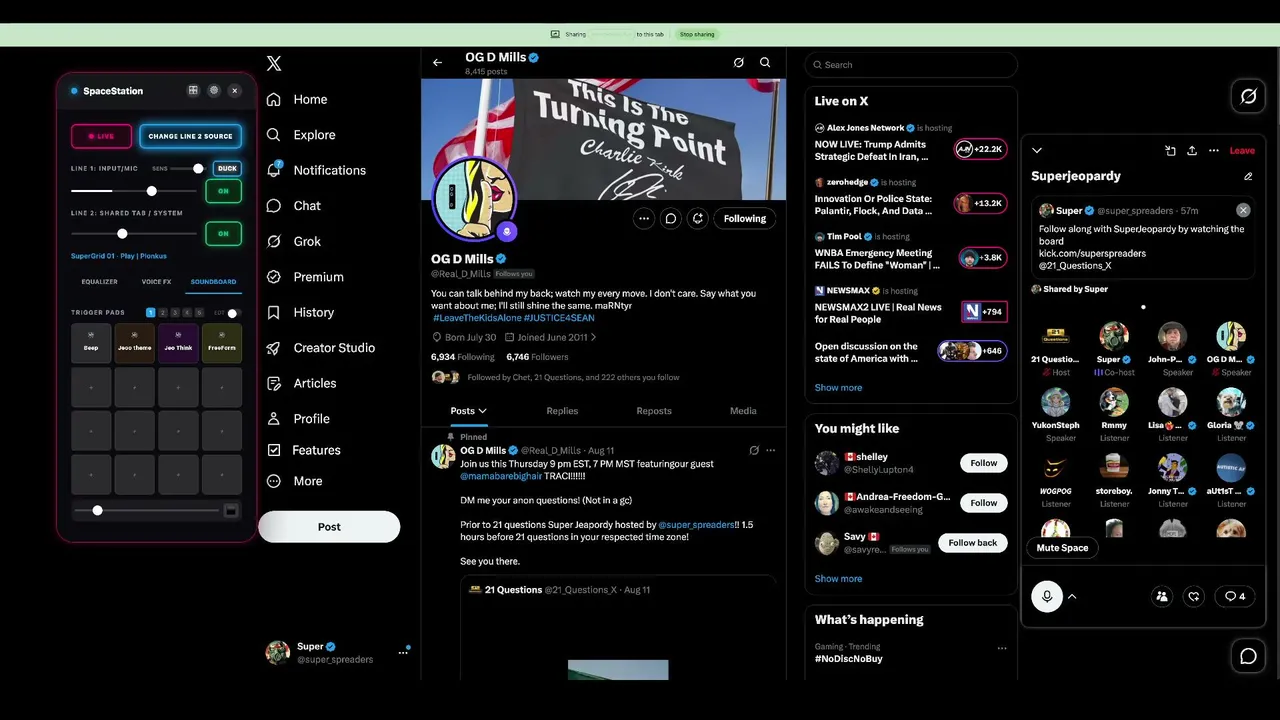Click the subscribe icon beside Following
Viewport: 1280px width, 720px height.
point(698,218)
